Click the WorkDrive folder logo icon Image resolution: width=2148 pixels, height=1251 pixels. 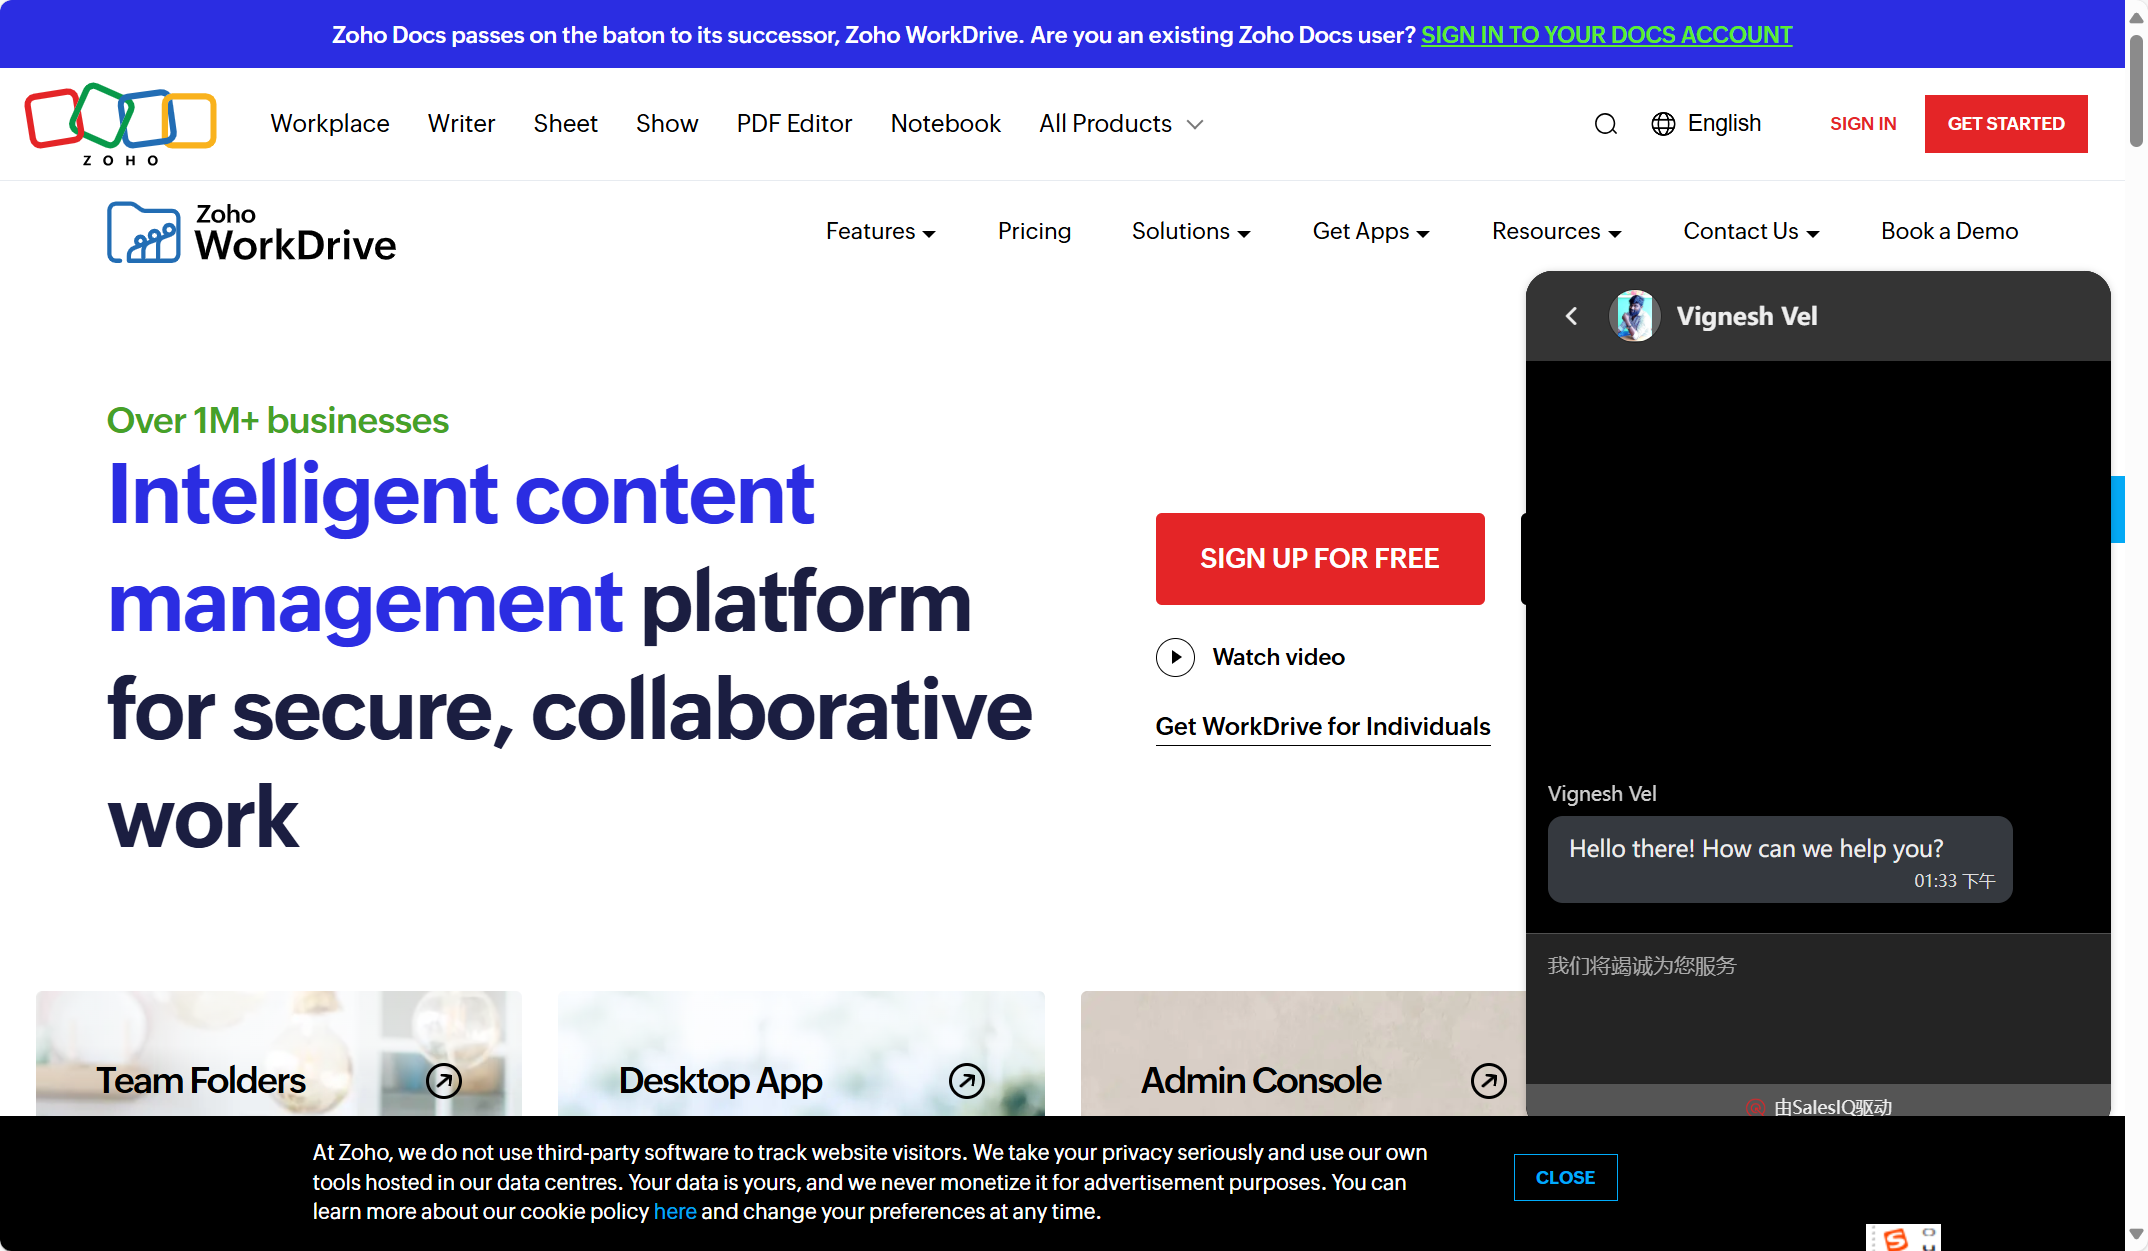[144, 233]
